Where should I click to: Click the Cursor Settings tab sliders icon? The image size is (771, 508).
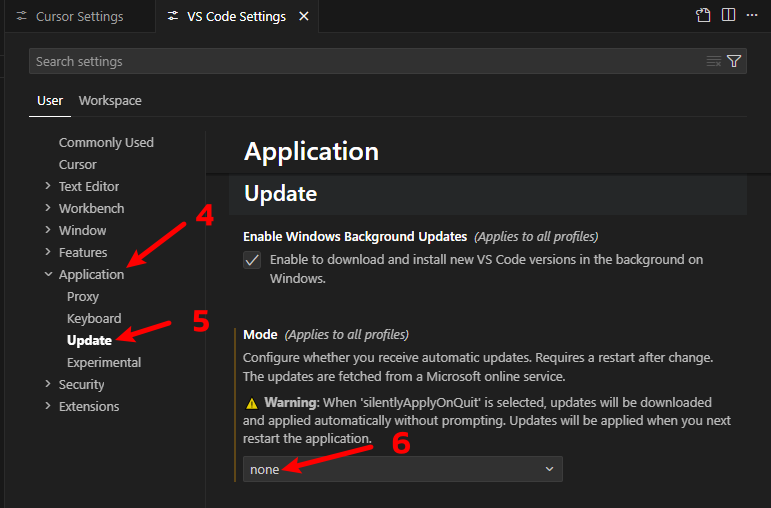pyautogui.click(x=22, y=16)
